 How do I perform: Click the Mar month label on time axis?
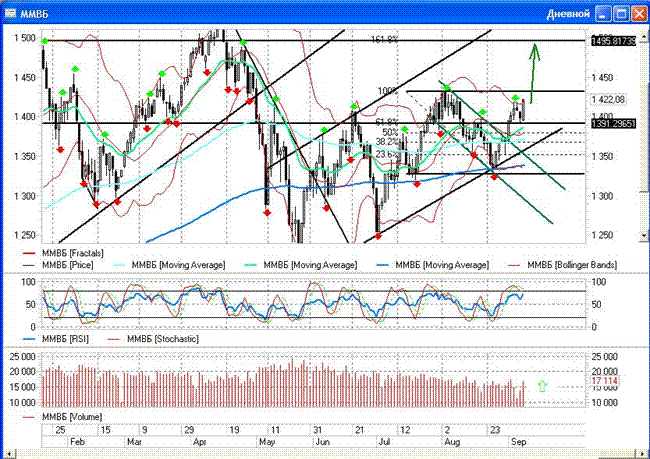[x=134, y=442]
